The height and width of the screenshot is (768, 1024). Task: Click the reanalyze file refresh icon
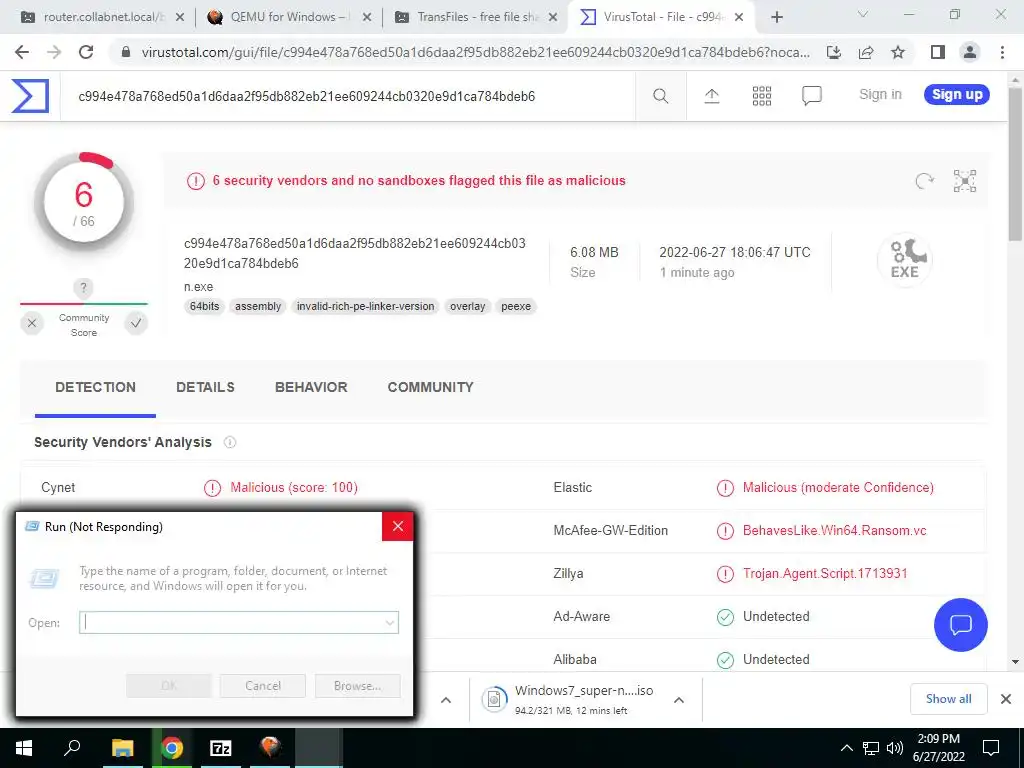(924, 181)
